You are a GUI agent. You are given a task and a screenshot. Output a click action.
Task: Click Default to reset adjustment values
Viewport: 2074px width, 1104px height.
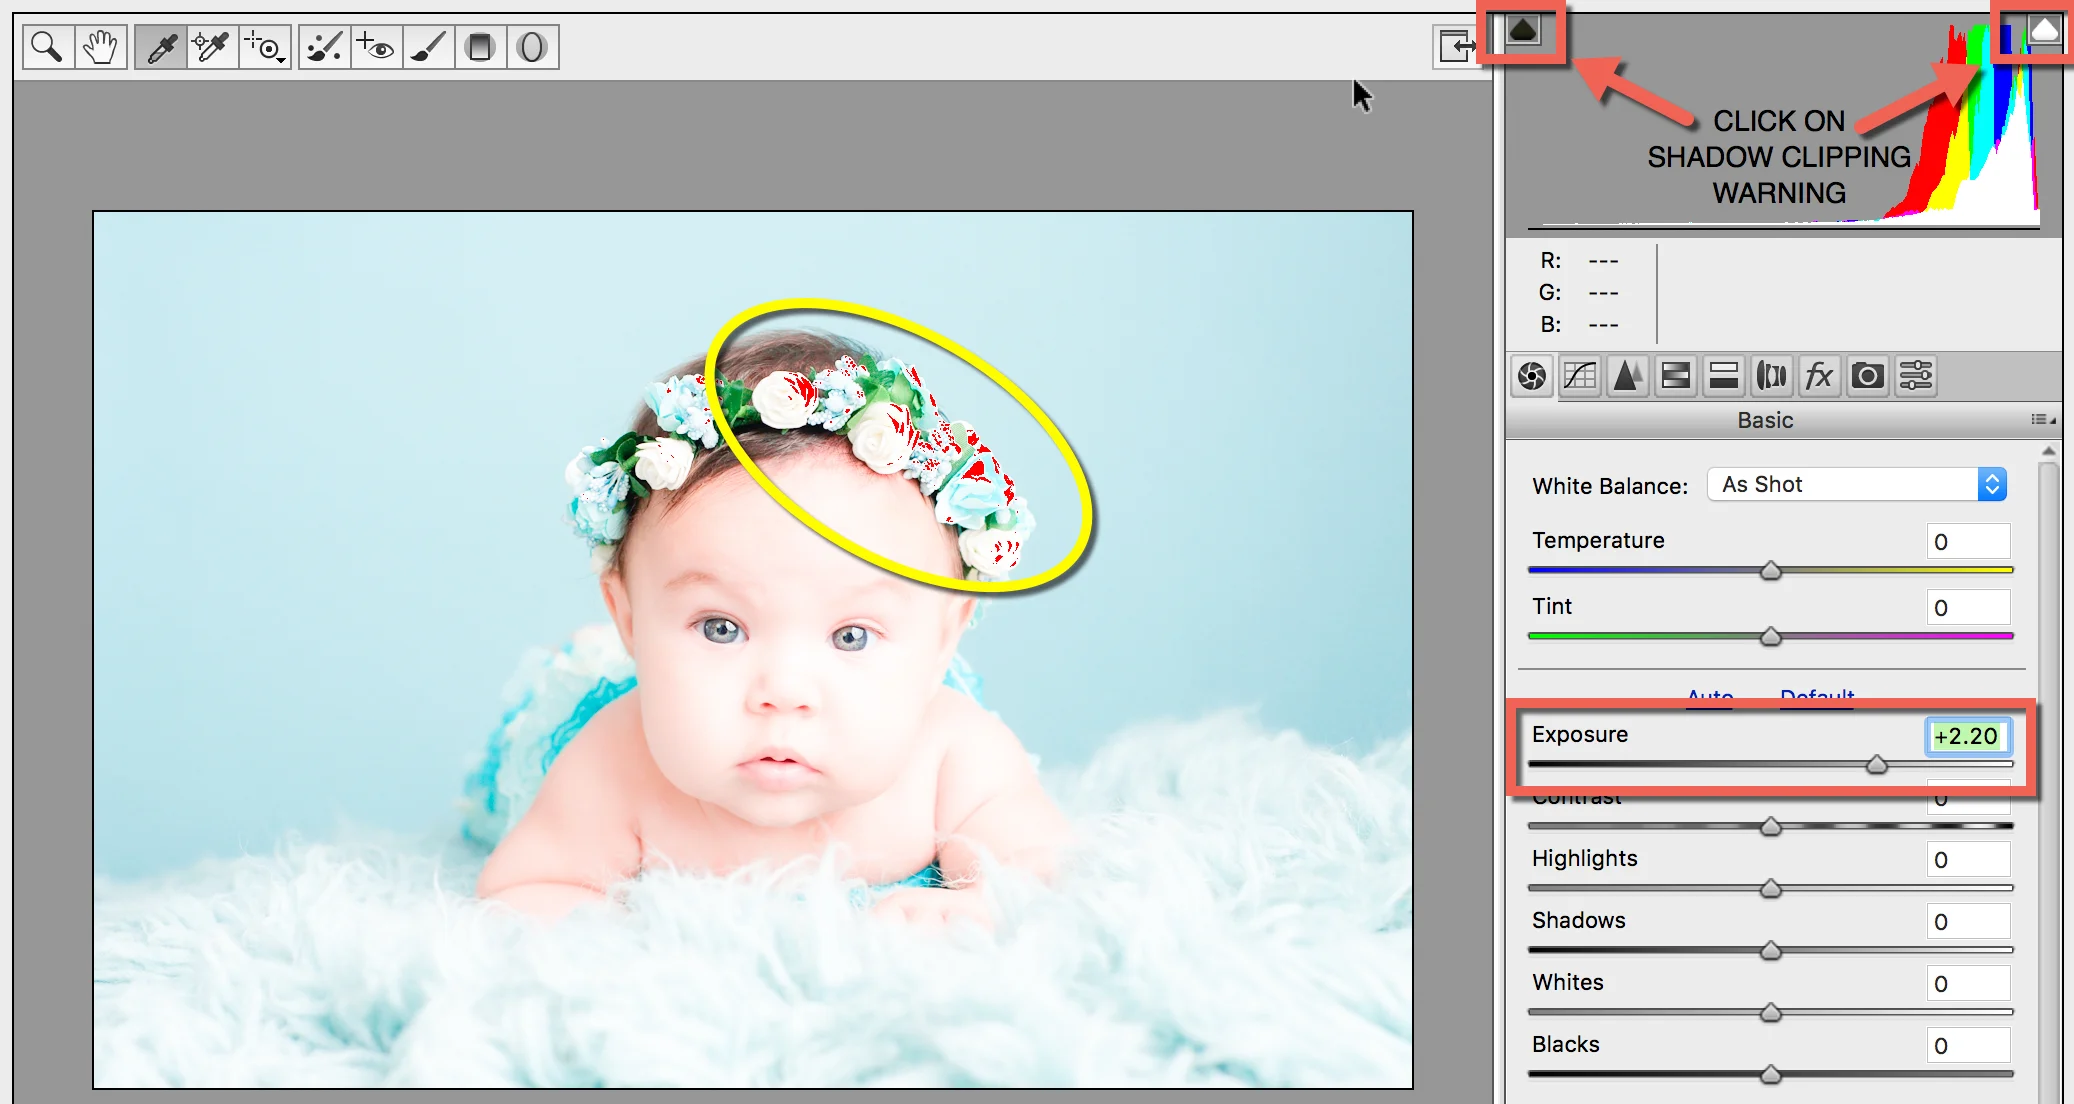1816,698
